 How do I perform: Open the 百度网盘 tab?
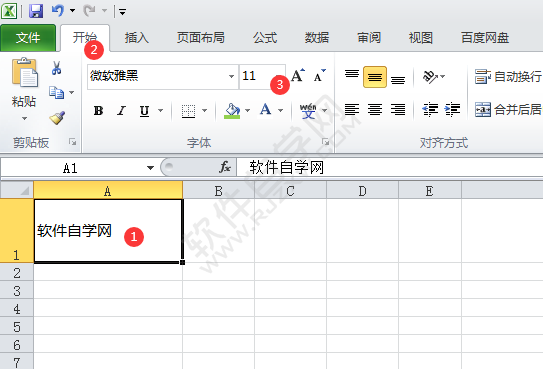point(485,37)
